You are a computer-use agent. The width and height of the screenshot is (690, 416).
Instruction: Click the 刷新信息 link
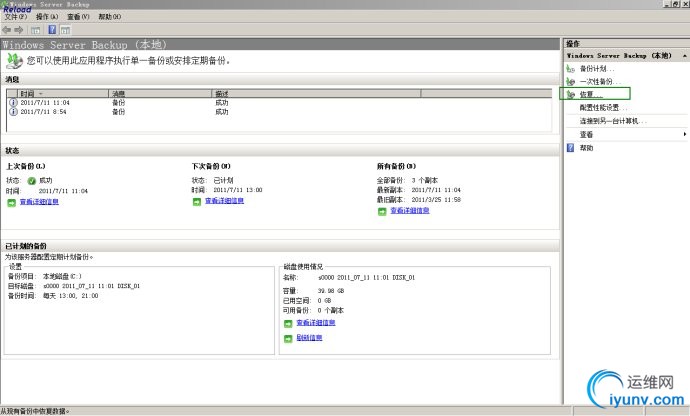coord(309,338)
